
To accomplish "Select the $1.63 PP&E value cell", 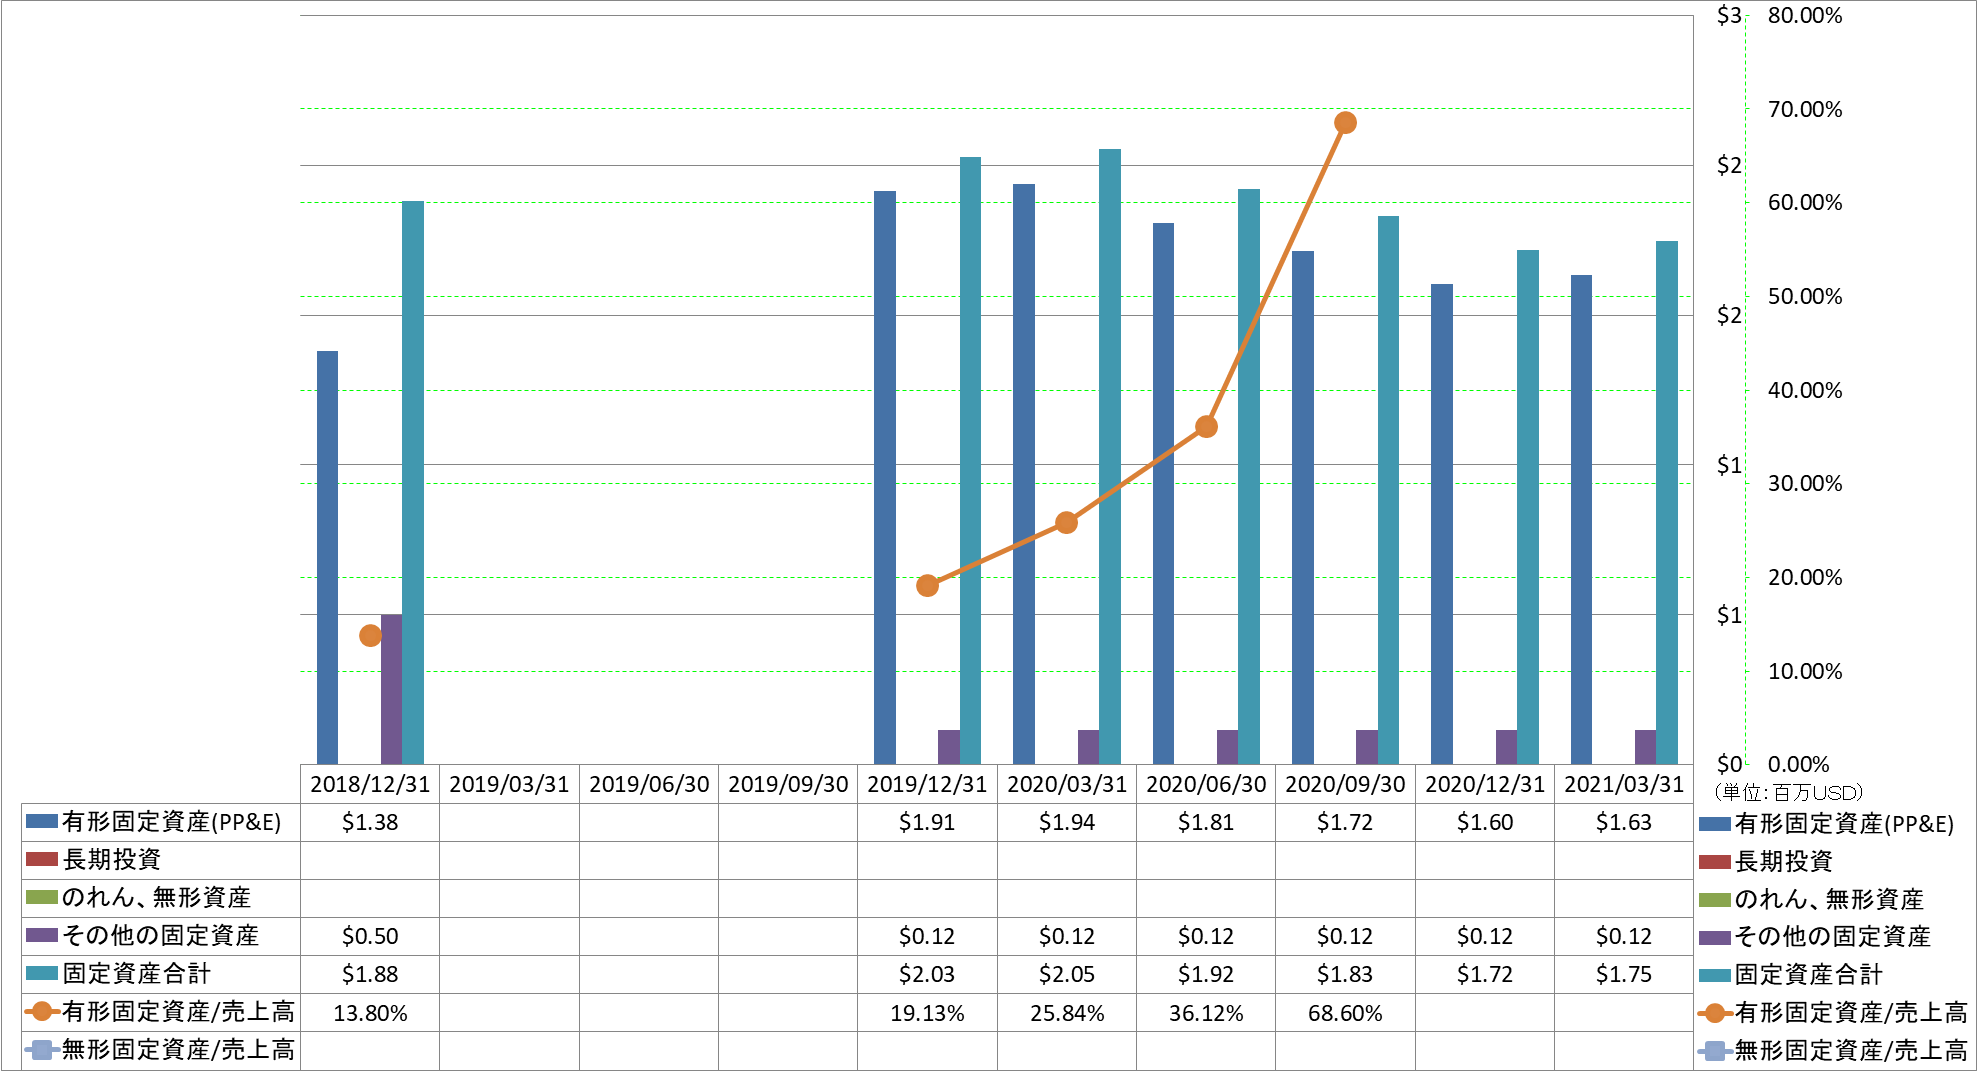I will point(1624,822).
